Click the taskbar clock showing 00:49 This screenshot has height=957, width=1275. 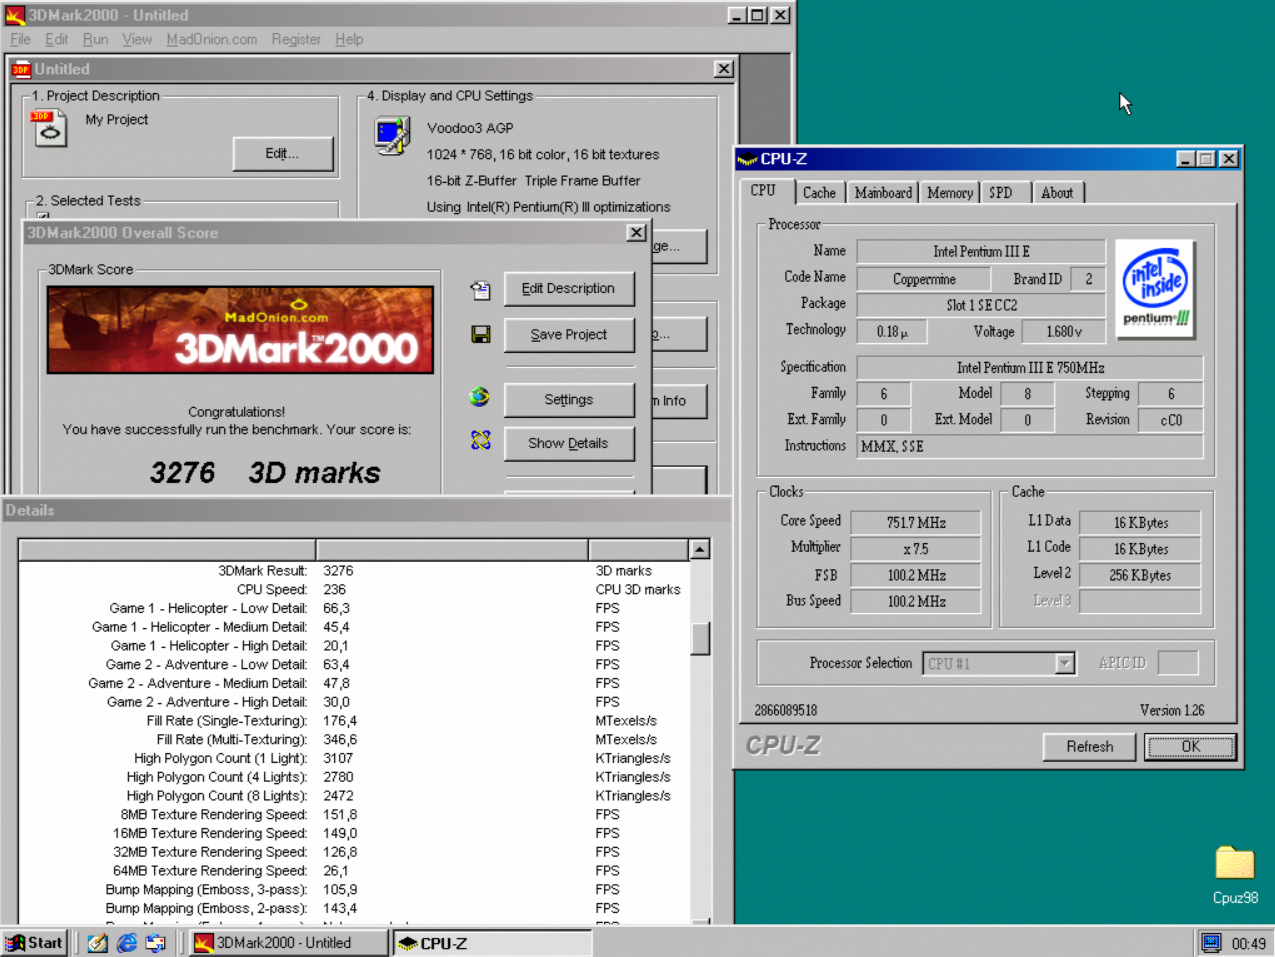click(x=1248, y=943)
